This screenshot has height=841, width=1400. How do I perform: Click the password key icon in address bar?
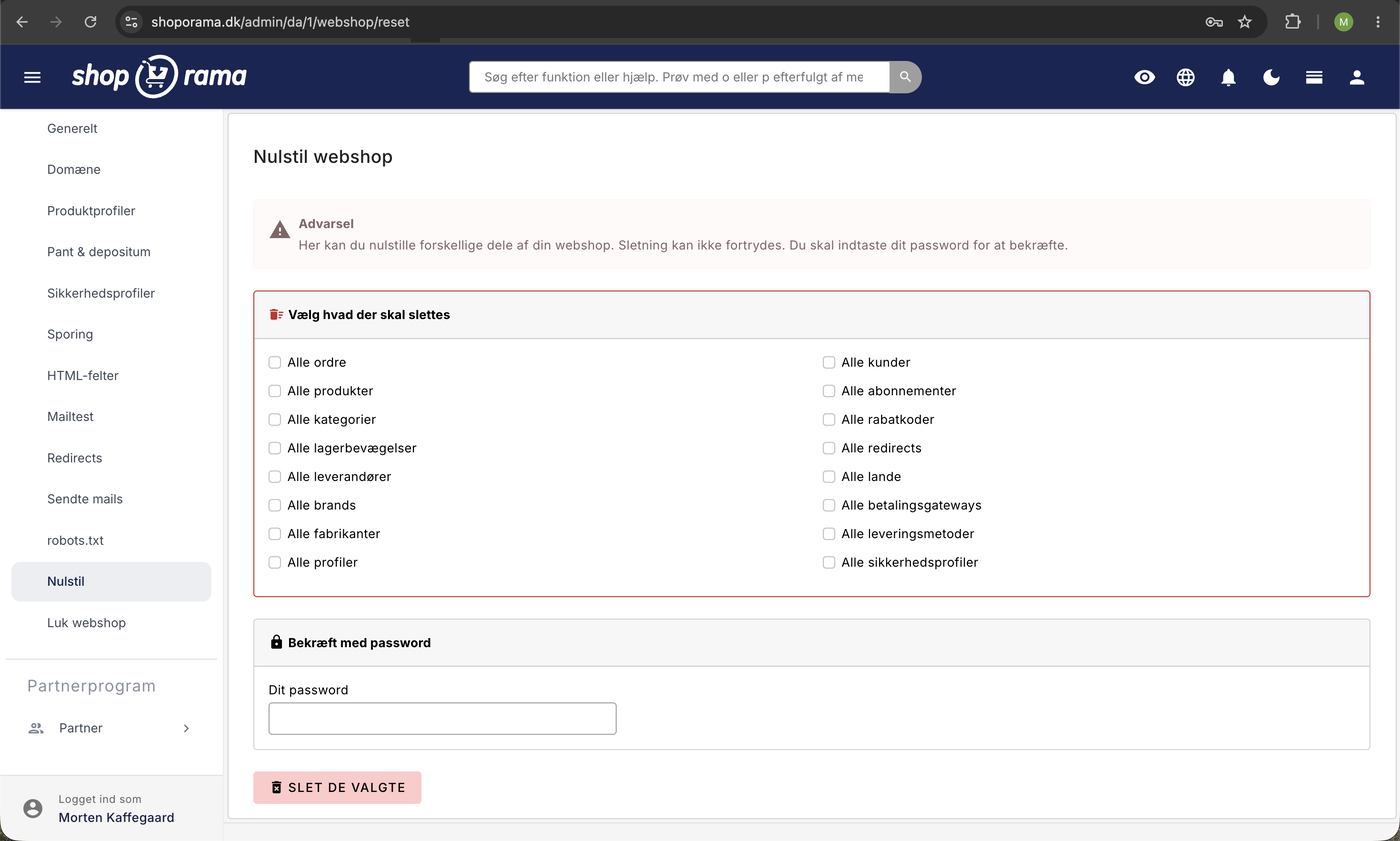pos(1214,21)
